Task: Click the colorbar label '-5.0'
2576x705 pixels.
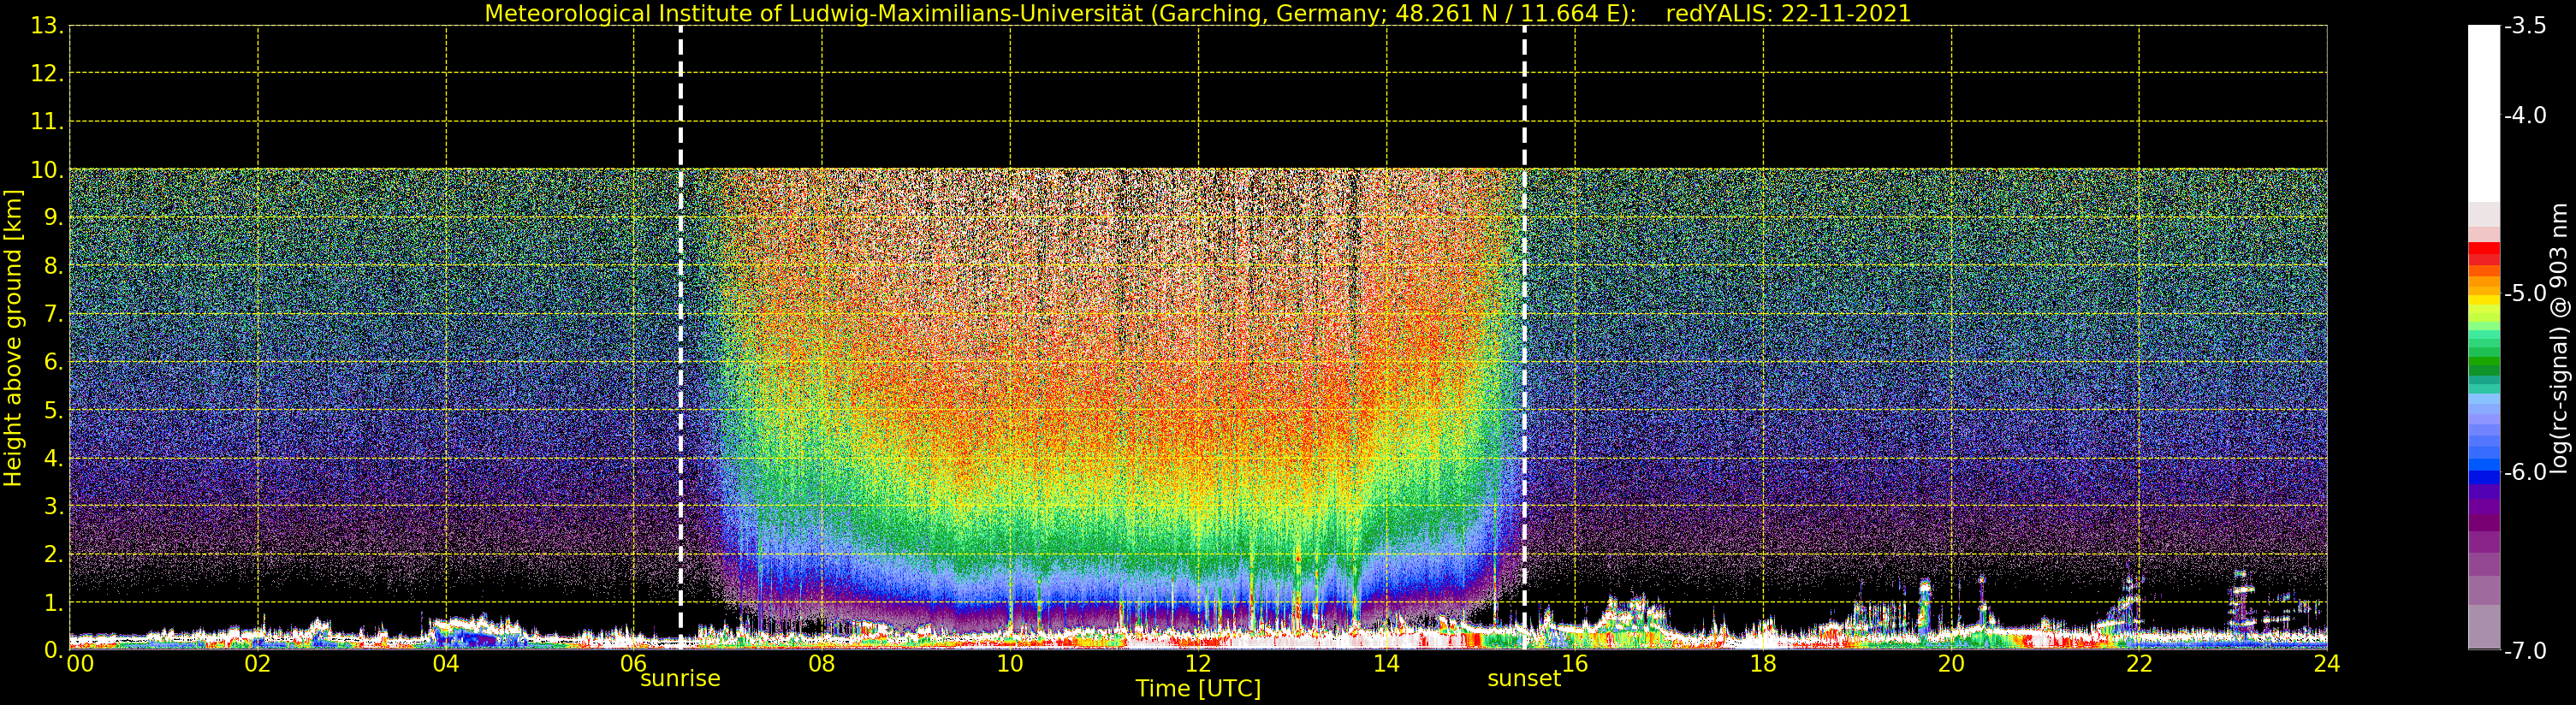Action: [x=2525, y=293]
